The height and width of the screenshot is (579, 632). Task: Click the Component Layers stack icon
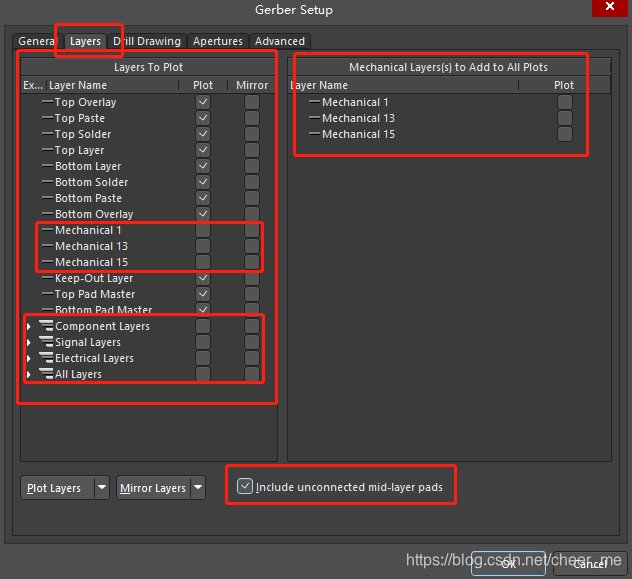pos(45,326)
